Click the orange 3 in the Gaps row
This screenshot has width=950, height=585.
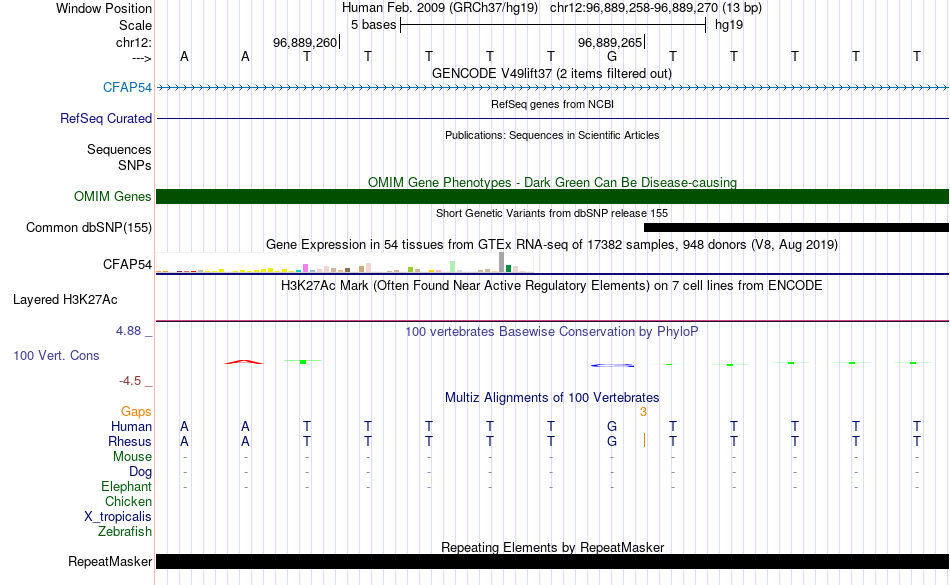tap(643, 412)
